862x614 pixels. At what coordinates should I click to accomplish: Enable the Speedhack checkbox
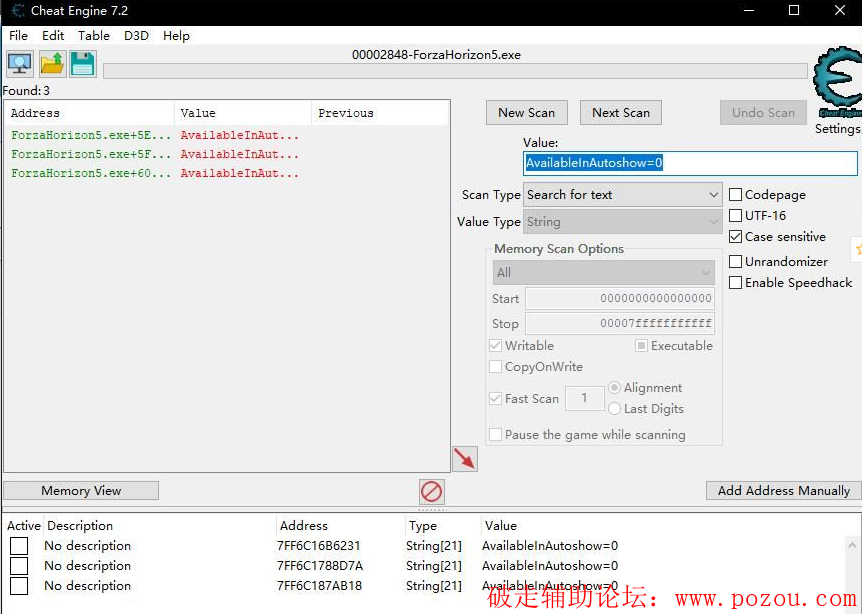(736, 283)
